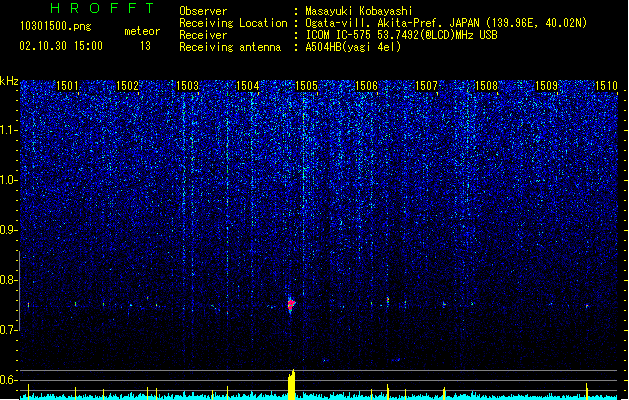Click the A504HB(yagi 4el) antenna text
The image size is (629, 400).
(353, 47)
